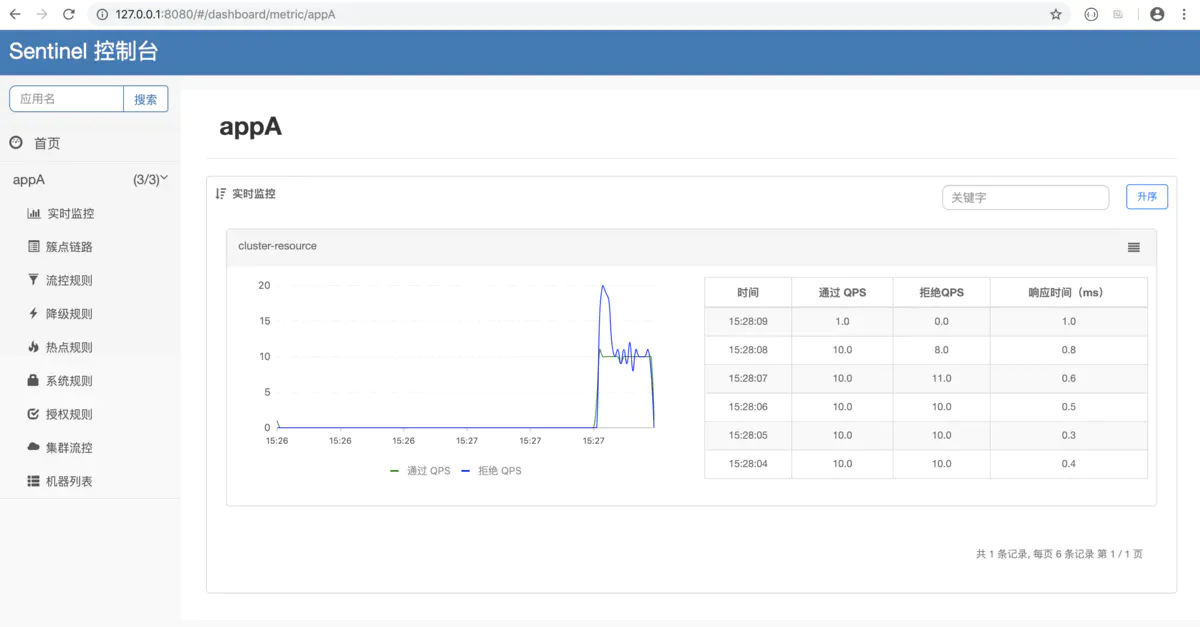The image size is (1200, 627).
Task: Click the 15:28:04 time cell
Action: tap(748, 464)
